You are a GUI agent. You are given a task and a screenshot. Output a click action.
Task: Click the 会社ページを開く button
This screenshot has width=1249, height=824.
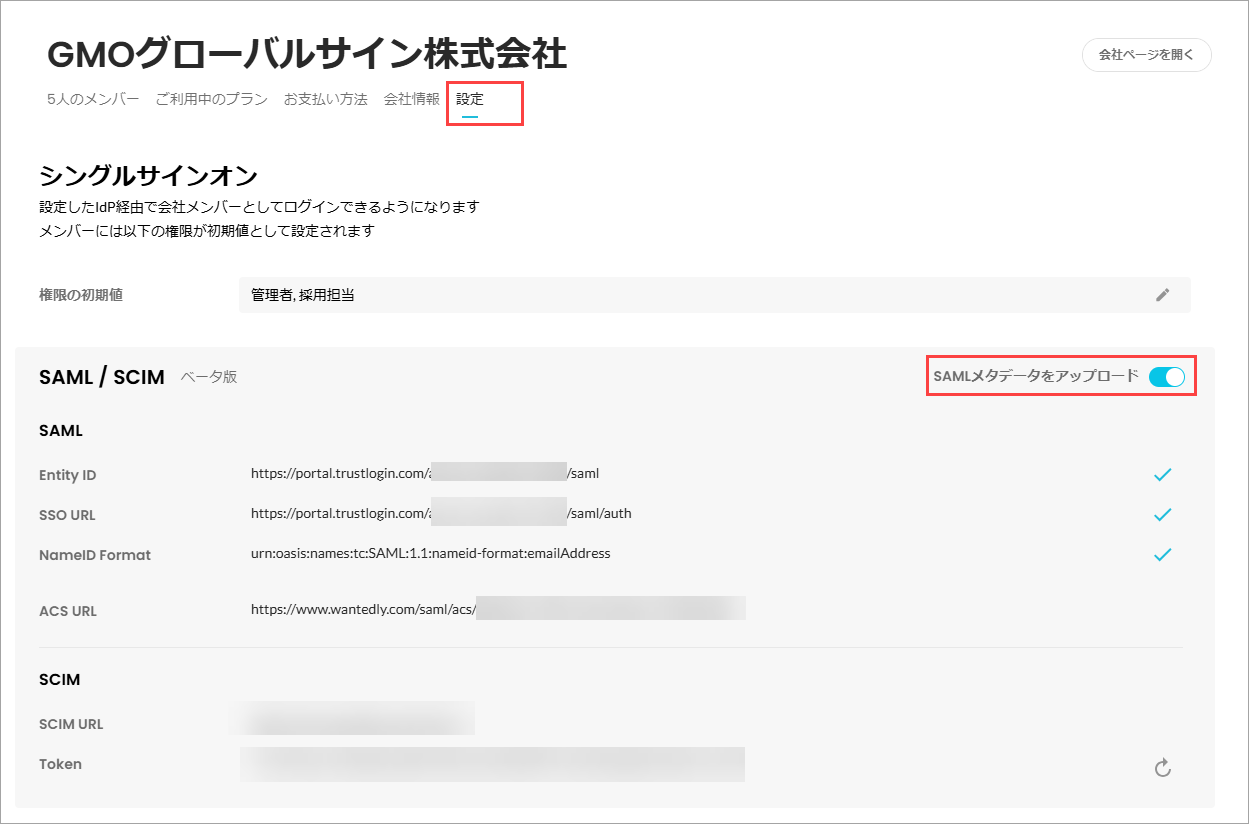1146,55
